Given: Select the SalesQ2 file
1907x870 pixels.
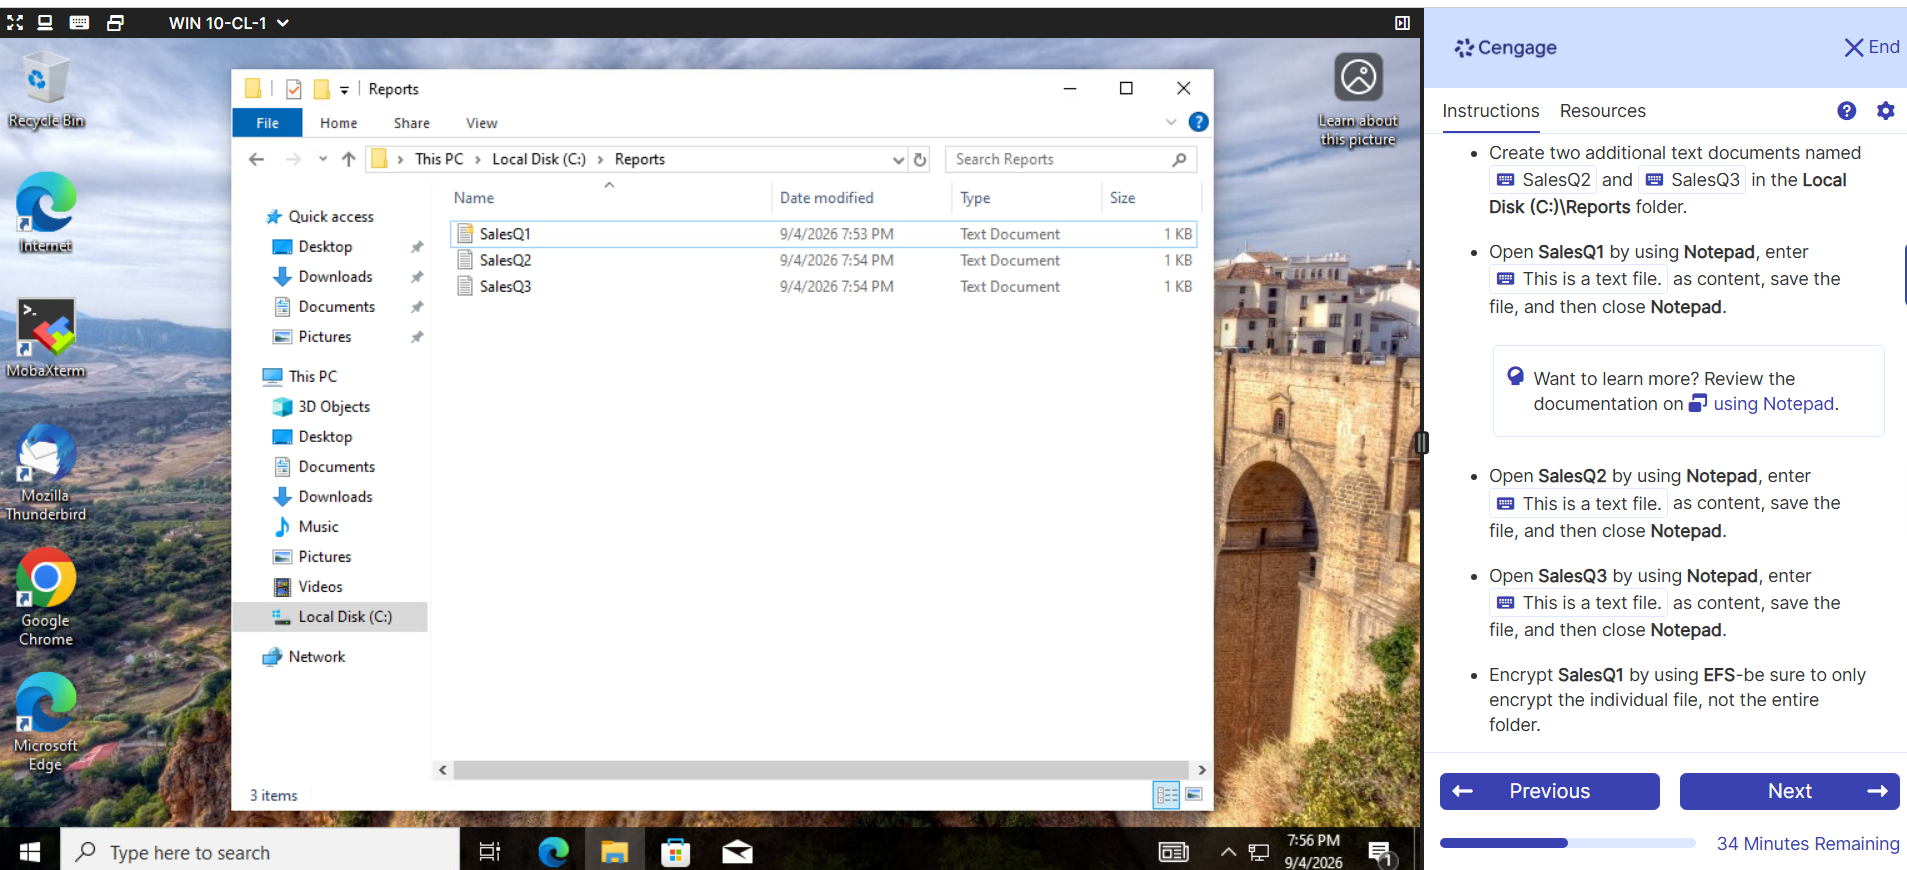Looking at the screenshot, I should coord(823,260).
